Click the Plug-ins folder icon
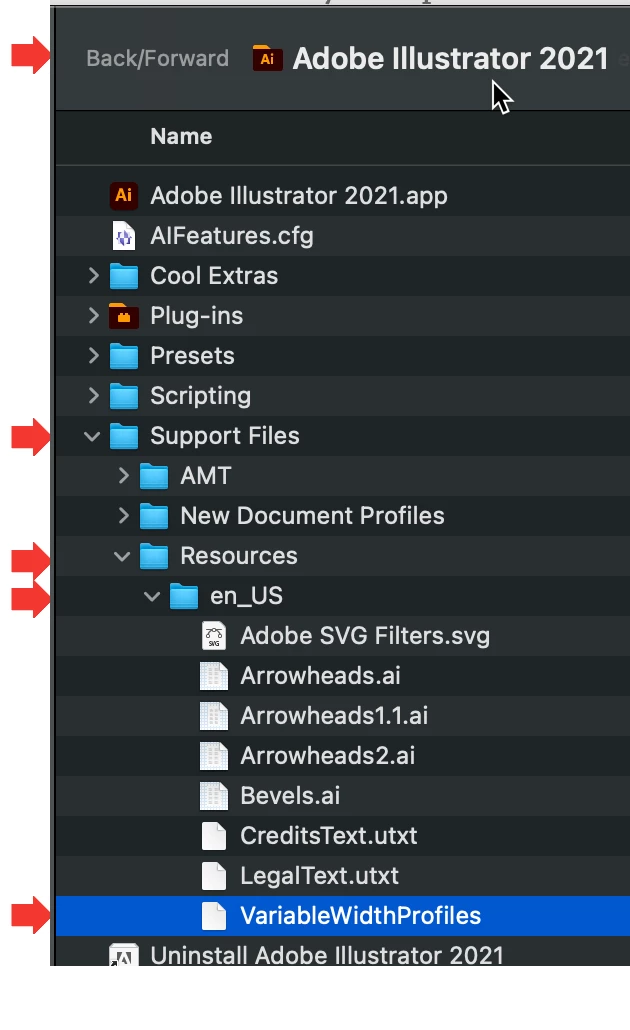This screenshot has height=1030, width=630. (x=124, y=316)
